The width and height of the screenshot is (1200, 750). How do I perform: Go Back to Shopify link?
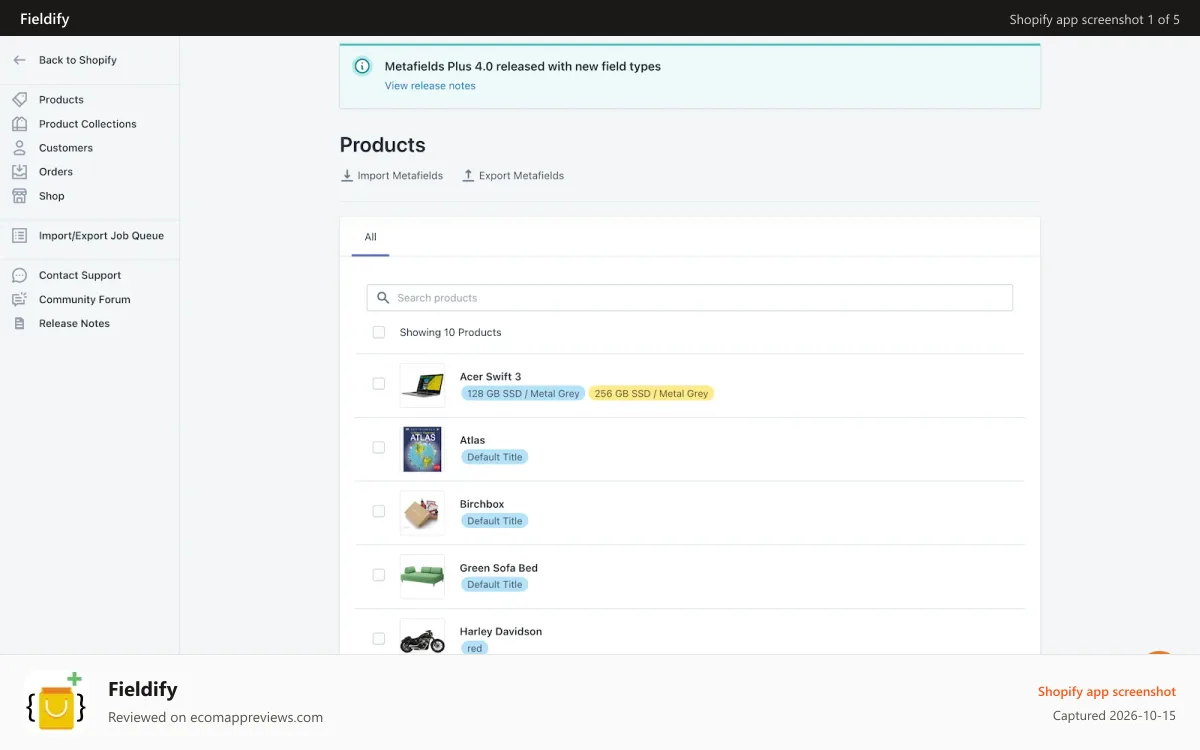pos(78,60)
